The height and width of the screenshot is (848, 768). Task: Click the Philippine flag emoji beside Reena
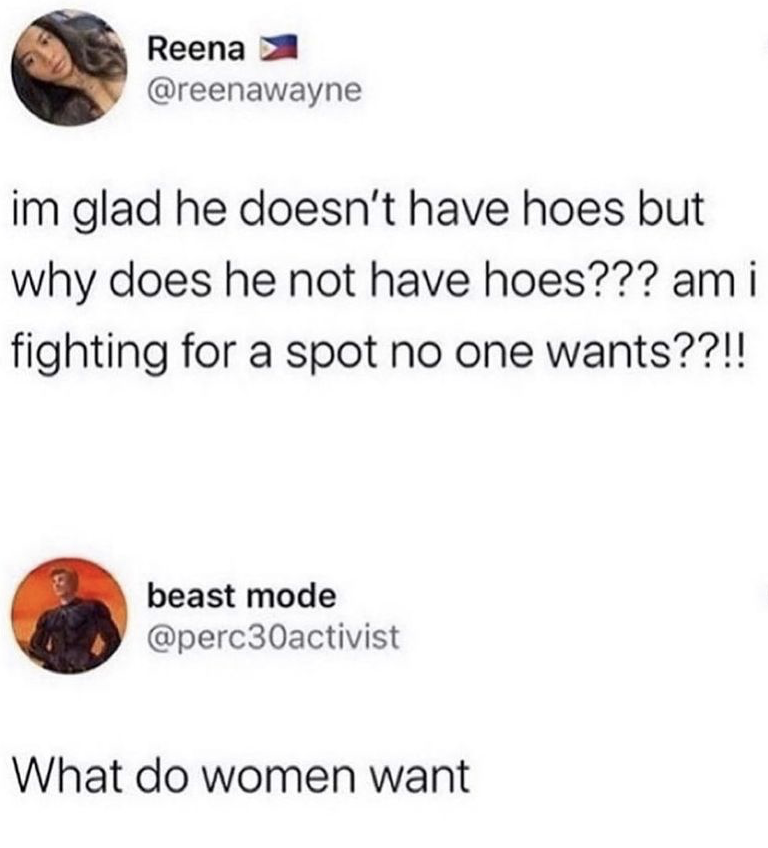click(x=280, y=50)
